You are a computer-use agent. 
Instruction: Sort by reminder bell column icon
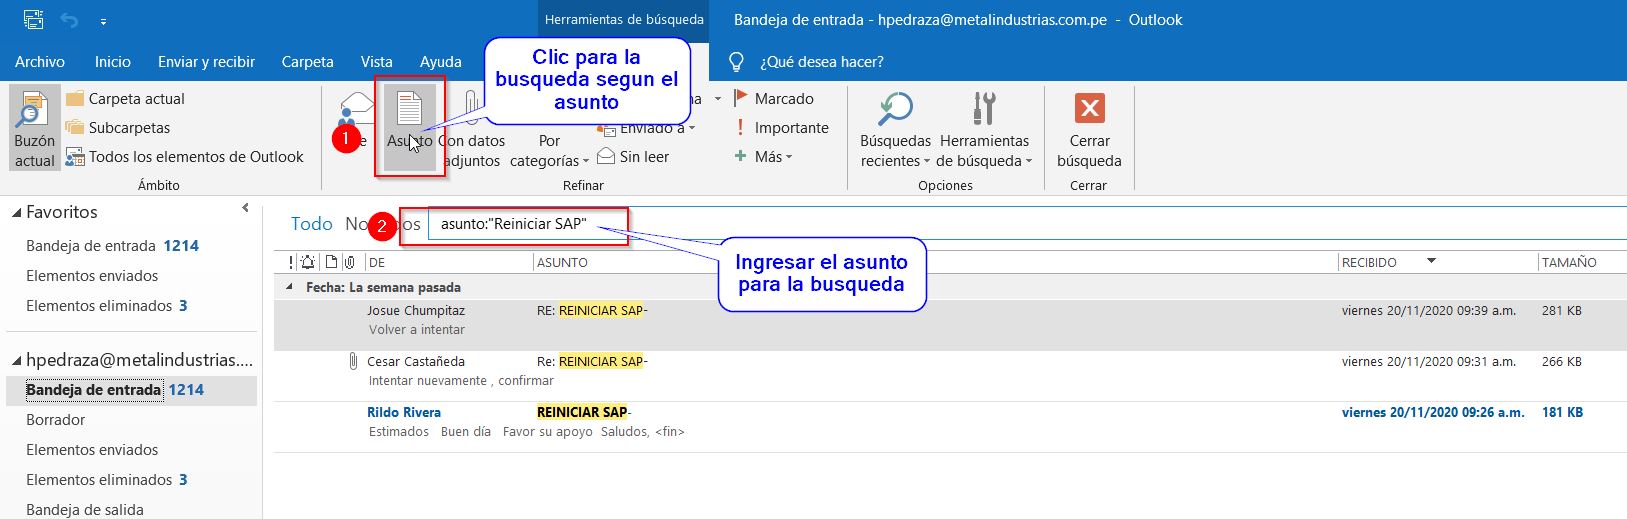308,262
